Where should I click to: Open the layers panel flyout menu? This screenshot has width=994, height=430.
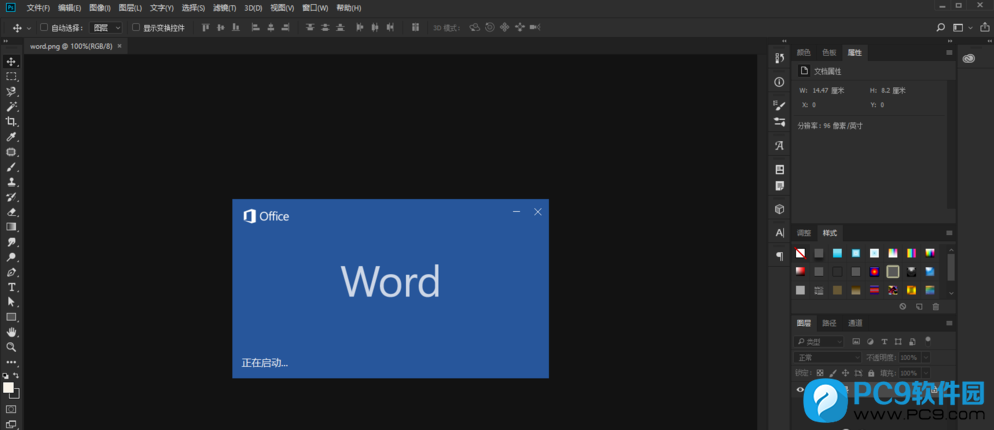pos(949,323)
